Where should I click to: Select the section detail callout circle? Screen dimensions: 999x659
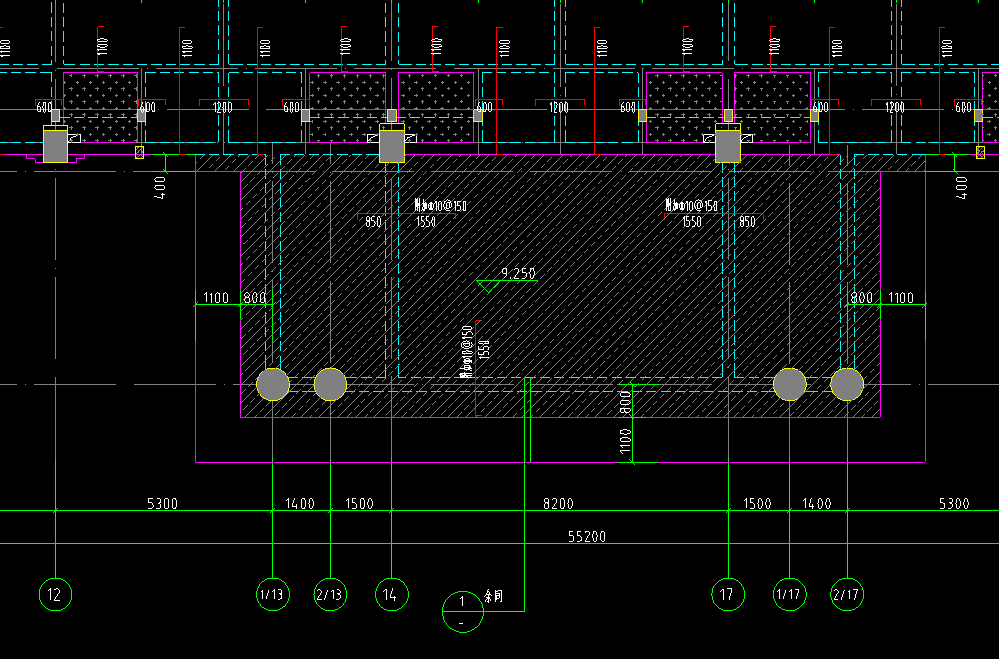pyautogui.click(x=462, y=612)
